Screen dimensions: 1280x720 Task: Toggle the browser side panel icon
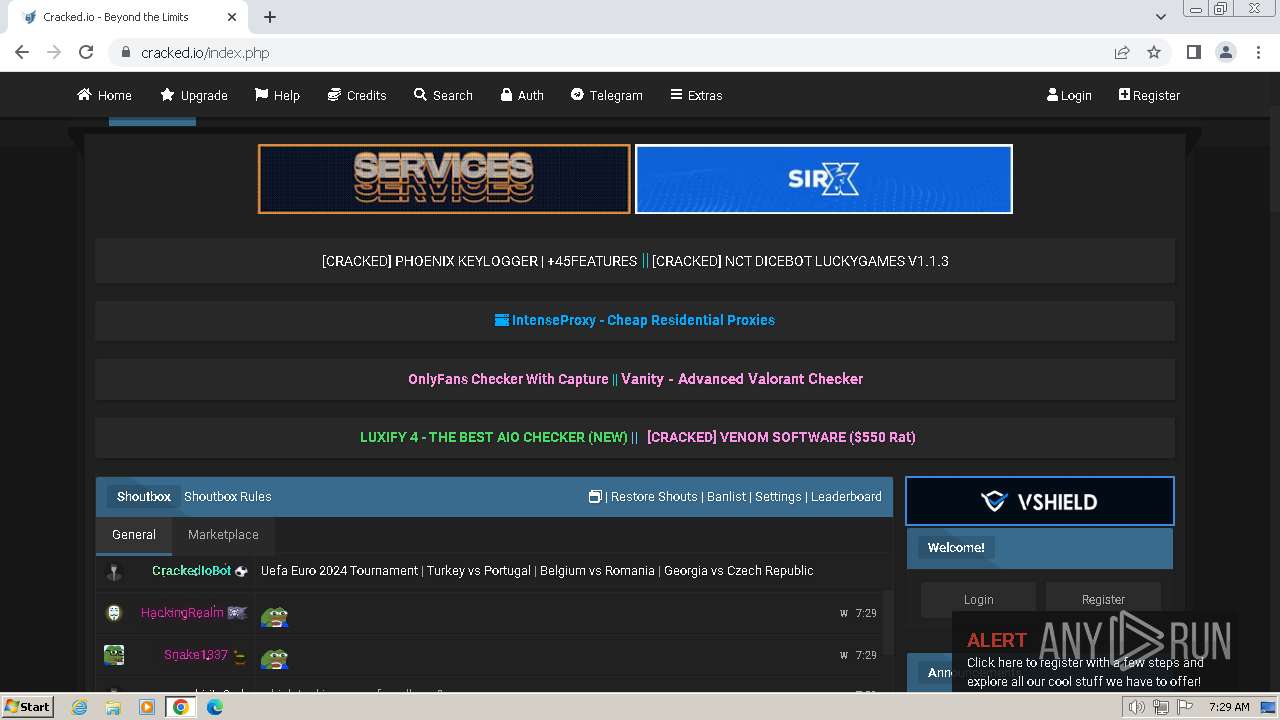(1193, 52)
